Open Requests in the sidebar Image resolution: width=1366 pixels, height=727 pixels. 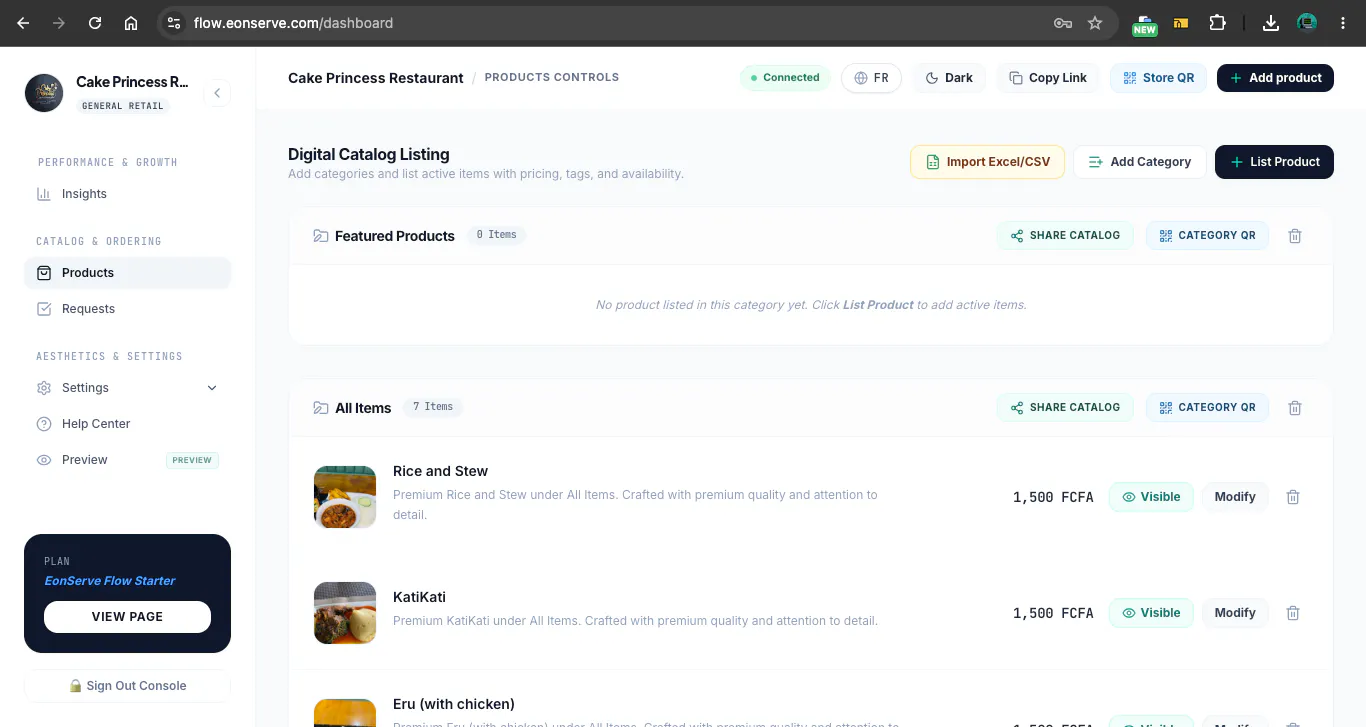(127, 309)
